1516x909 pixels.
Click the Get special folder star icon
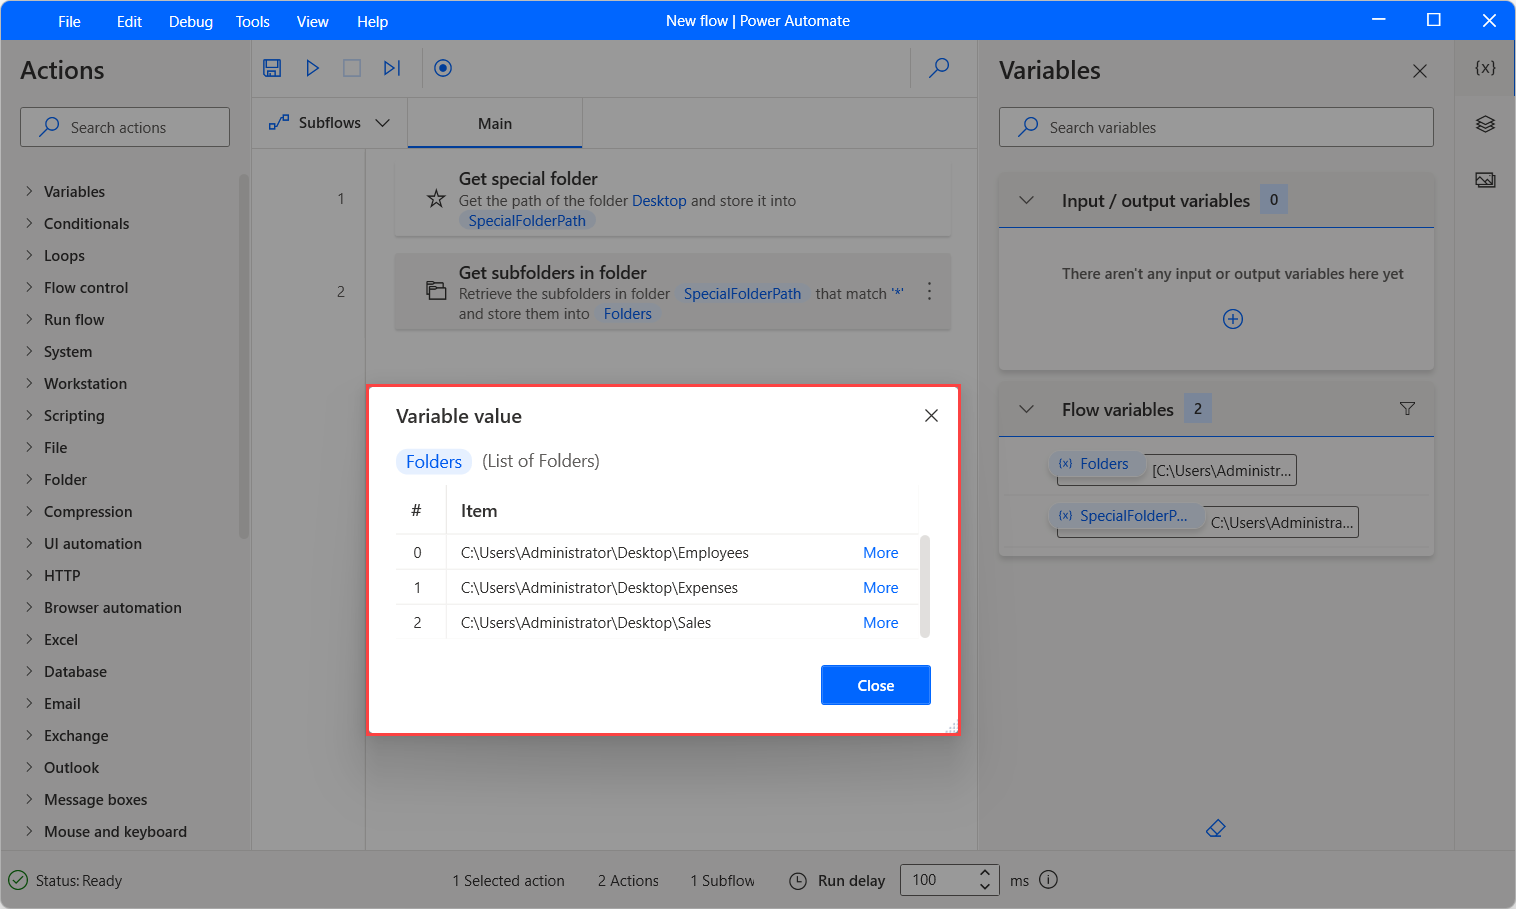tap(436, 198)
